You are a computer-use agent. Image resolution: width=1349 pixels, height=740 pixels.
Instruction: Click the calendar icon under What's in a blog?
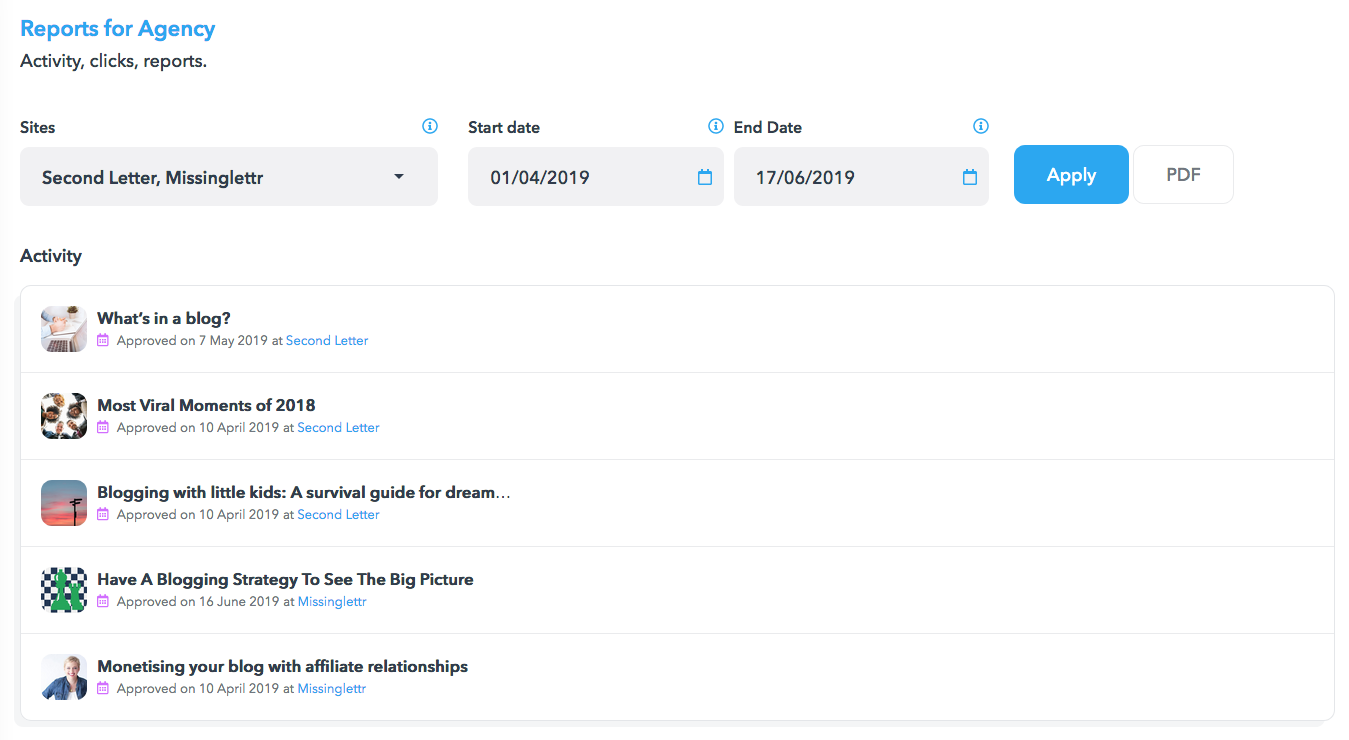click(103, 341)
